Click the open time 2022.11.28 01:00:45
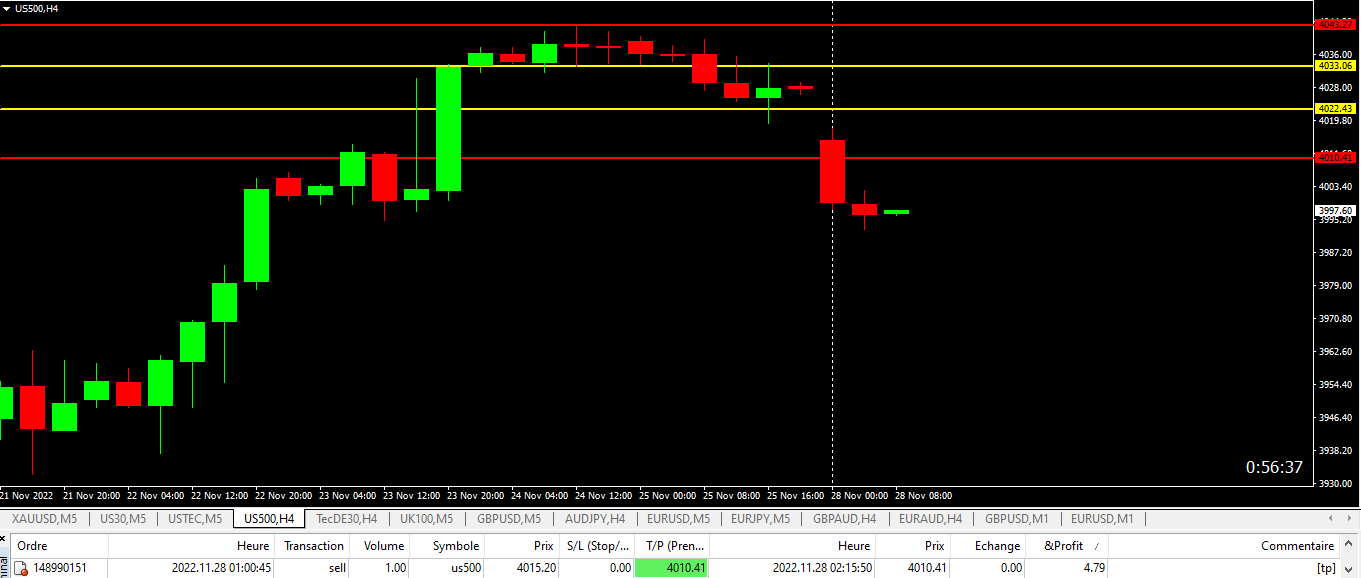This screenshot has height=578, width=1361. coord(221,568)
